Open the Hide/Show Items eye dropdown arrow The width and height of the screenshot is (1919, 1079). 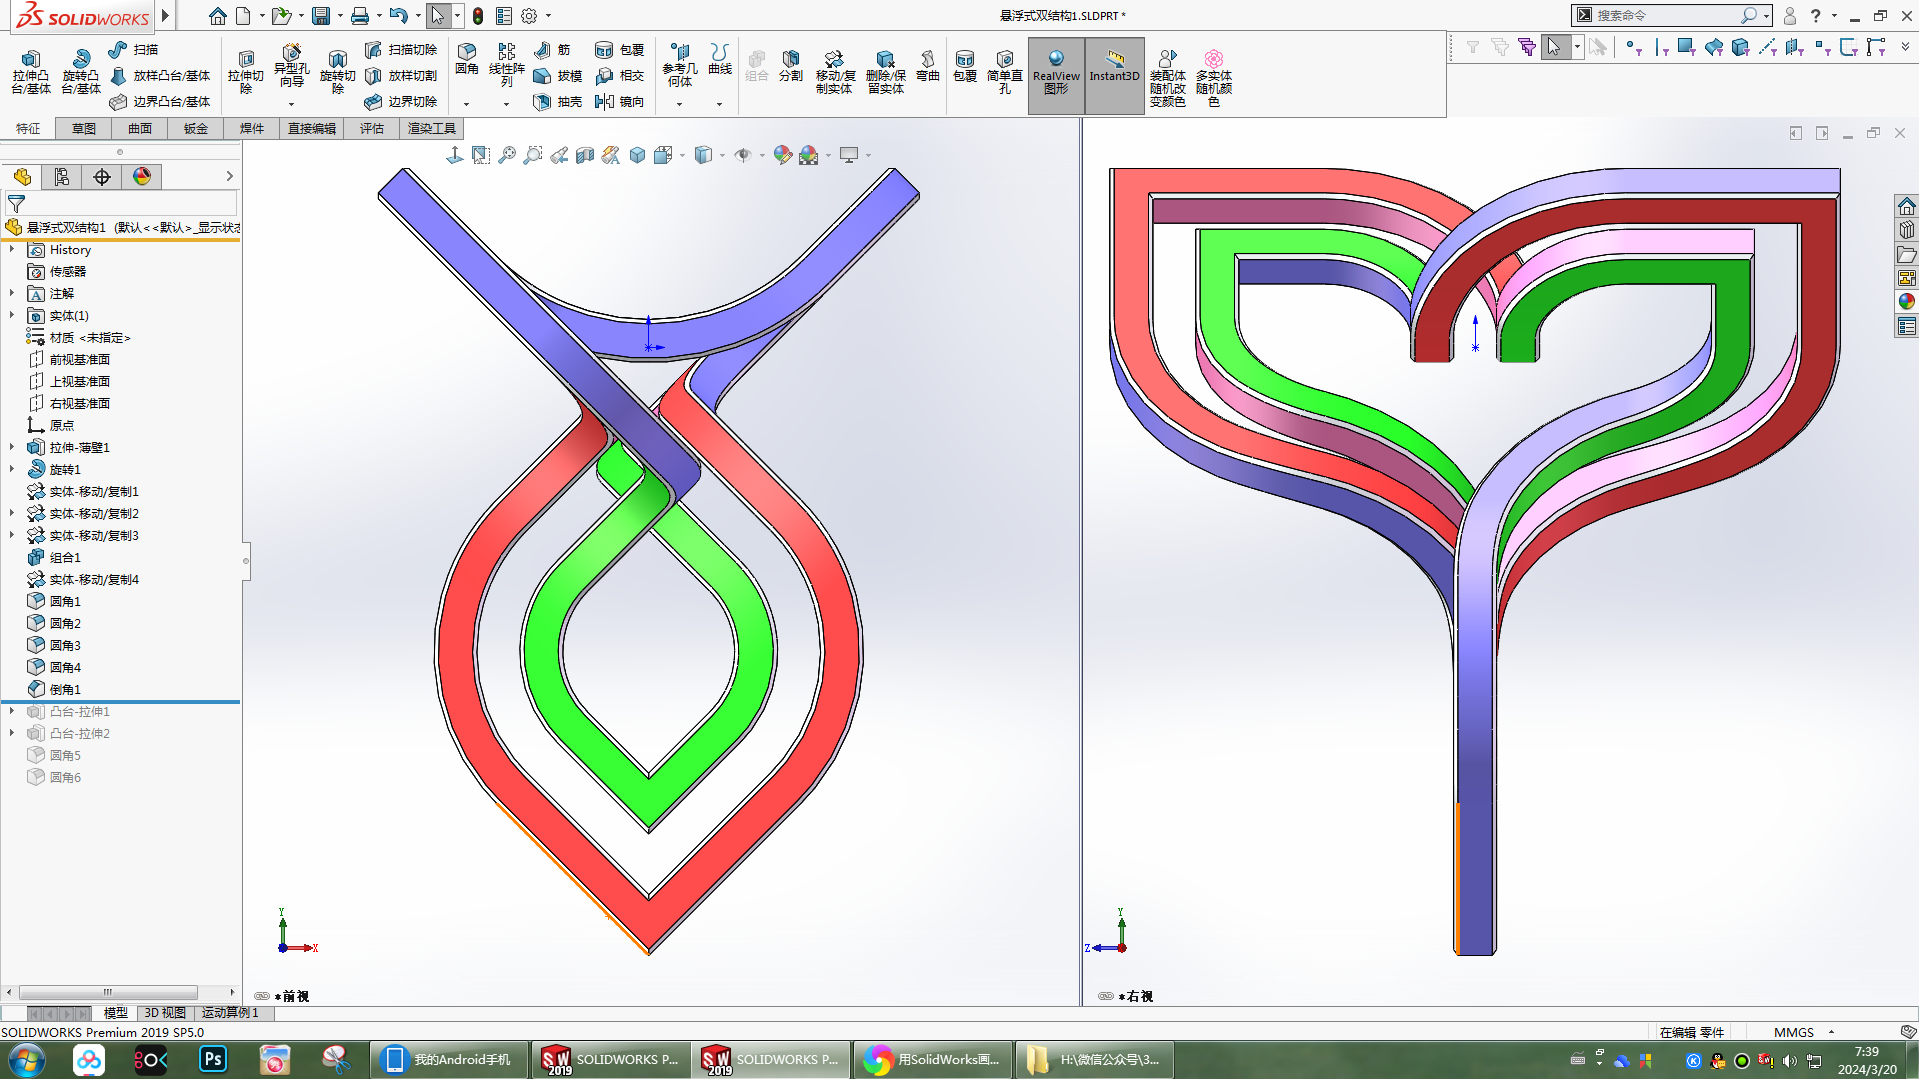[x=762, y=155]
